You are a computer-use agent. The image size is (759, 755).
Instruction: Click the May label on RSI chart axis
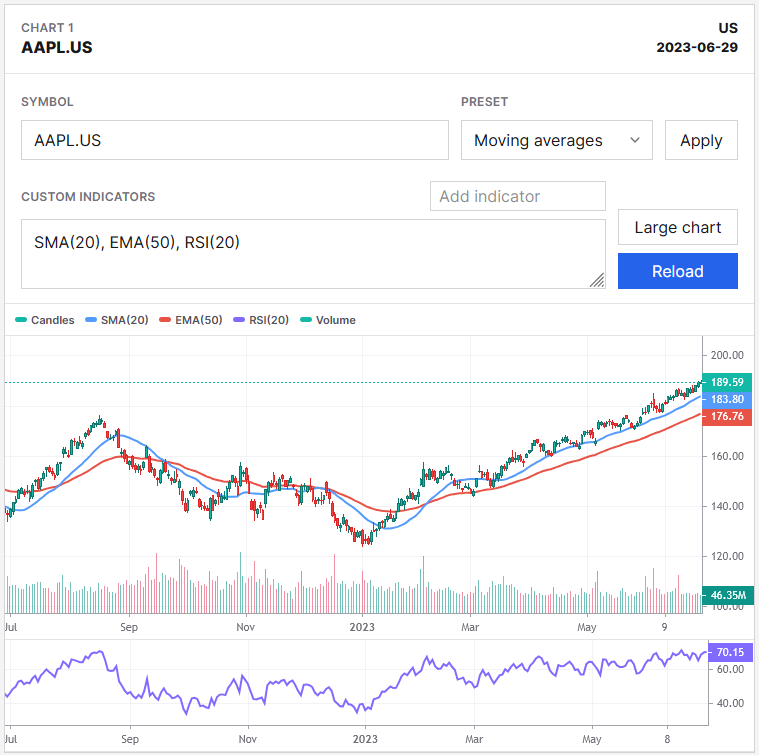point(592,739)
